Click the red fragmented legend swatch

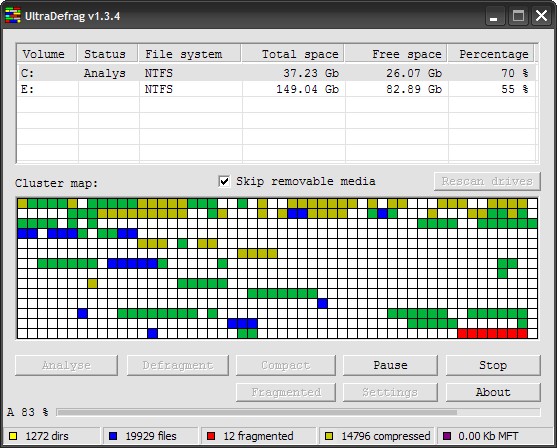[211, 436]
